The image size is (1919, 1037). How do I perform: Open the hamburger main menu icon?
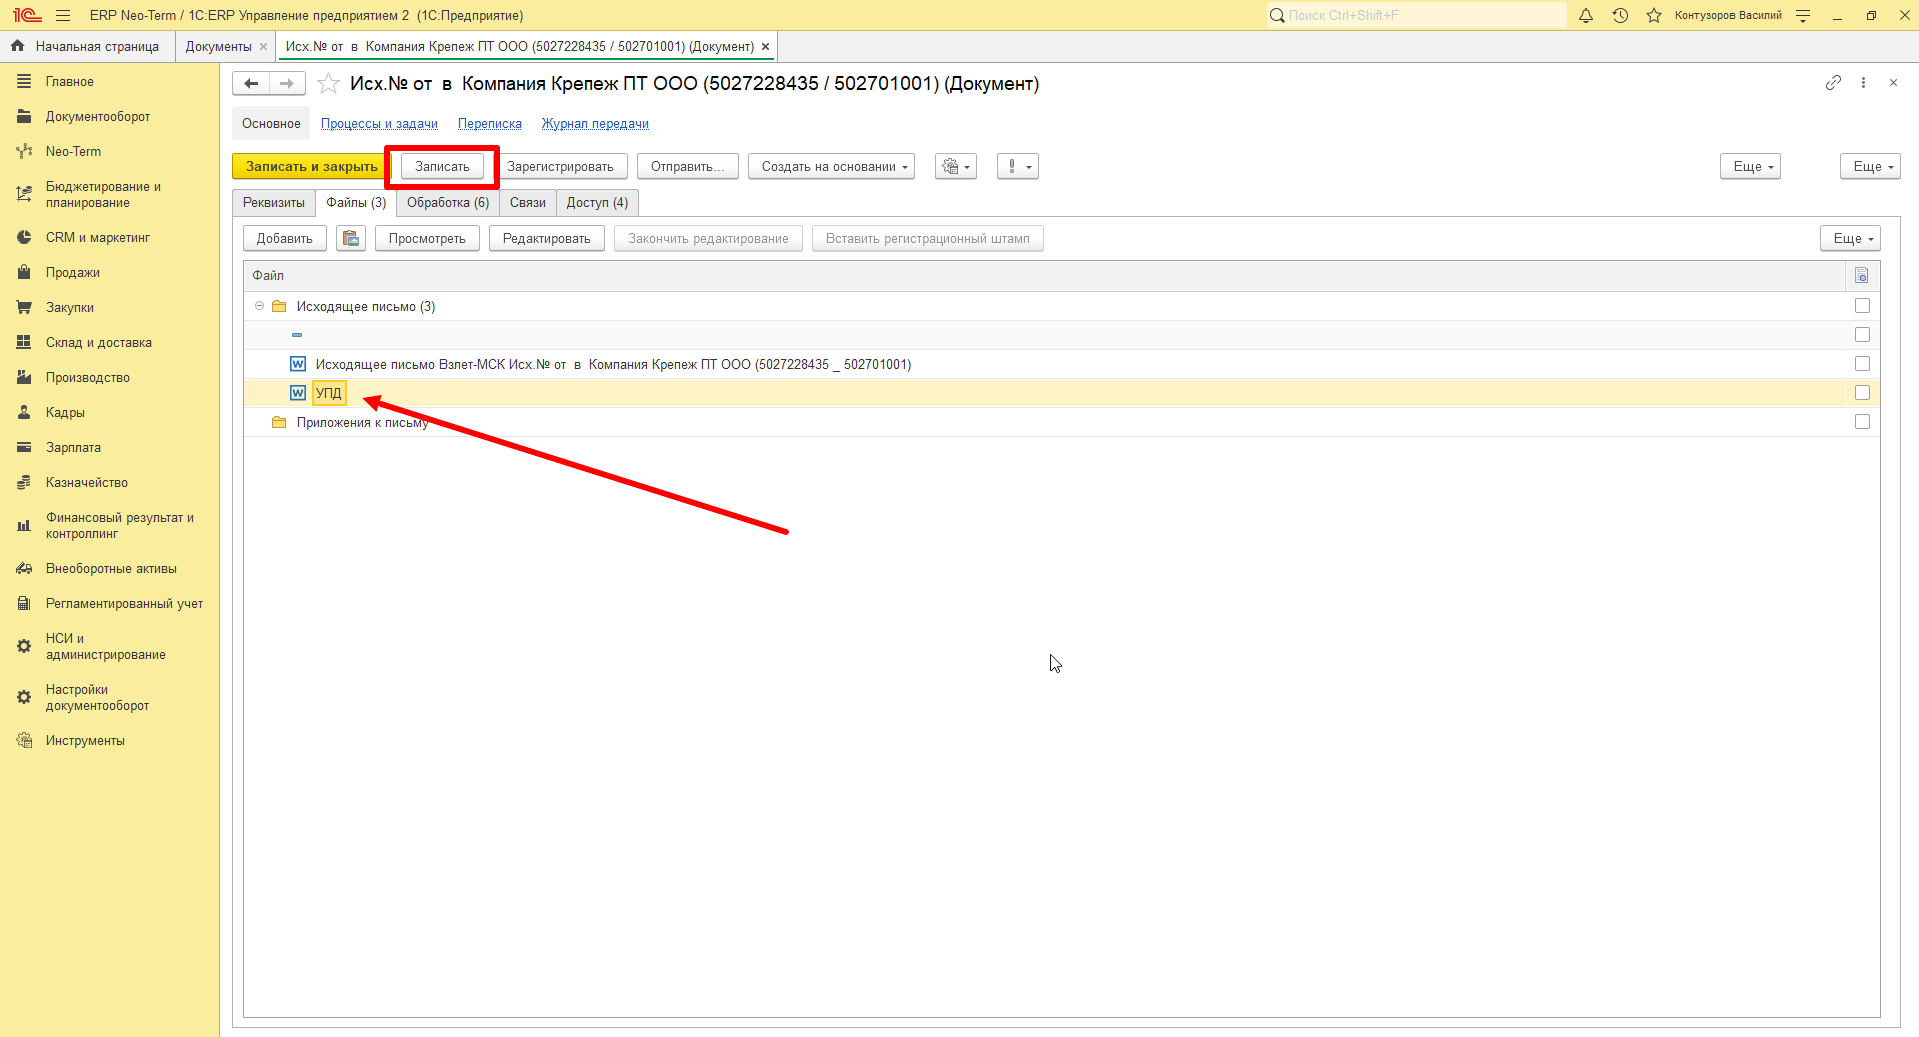63,15
